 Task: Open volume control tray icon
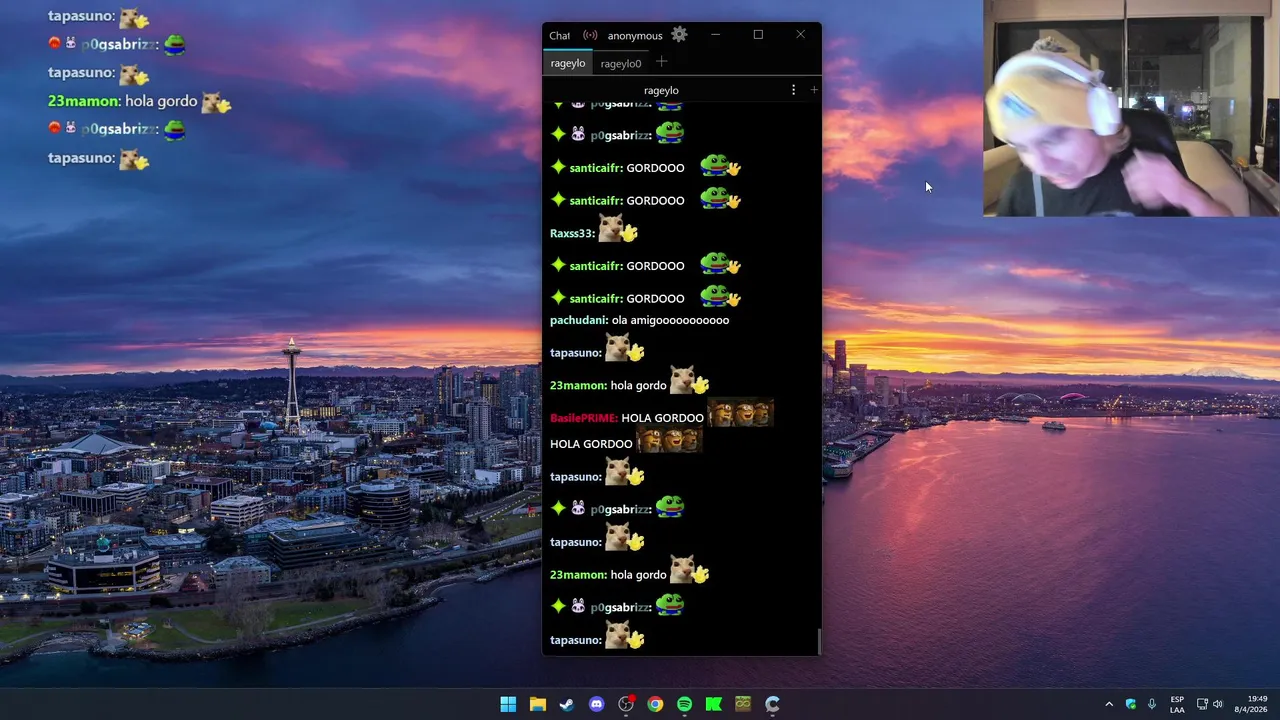click(1218, 704)
